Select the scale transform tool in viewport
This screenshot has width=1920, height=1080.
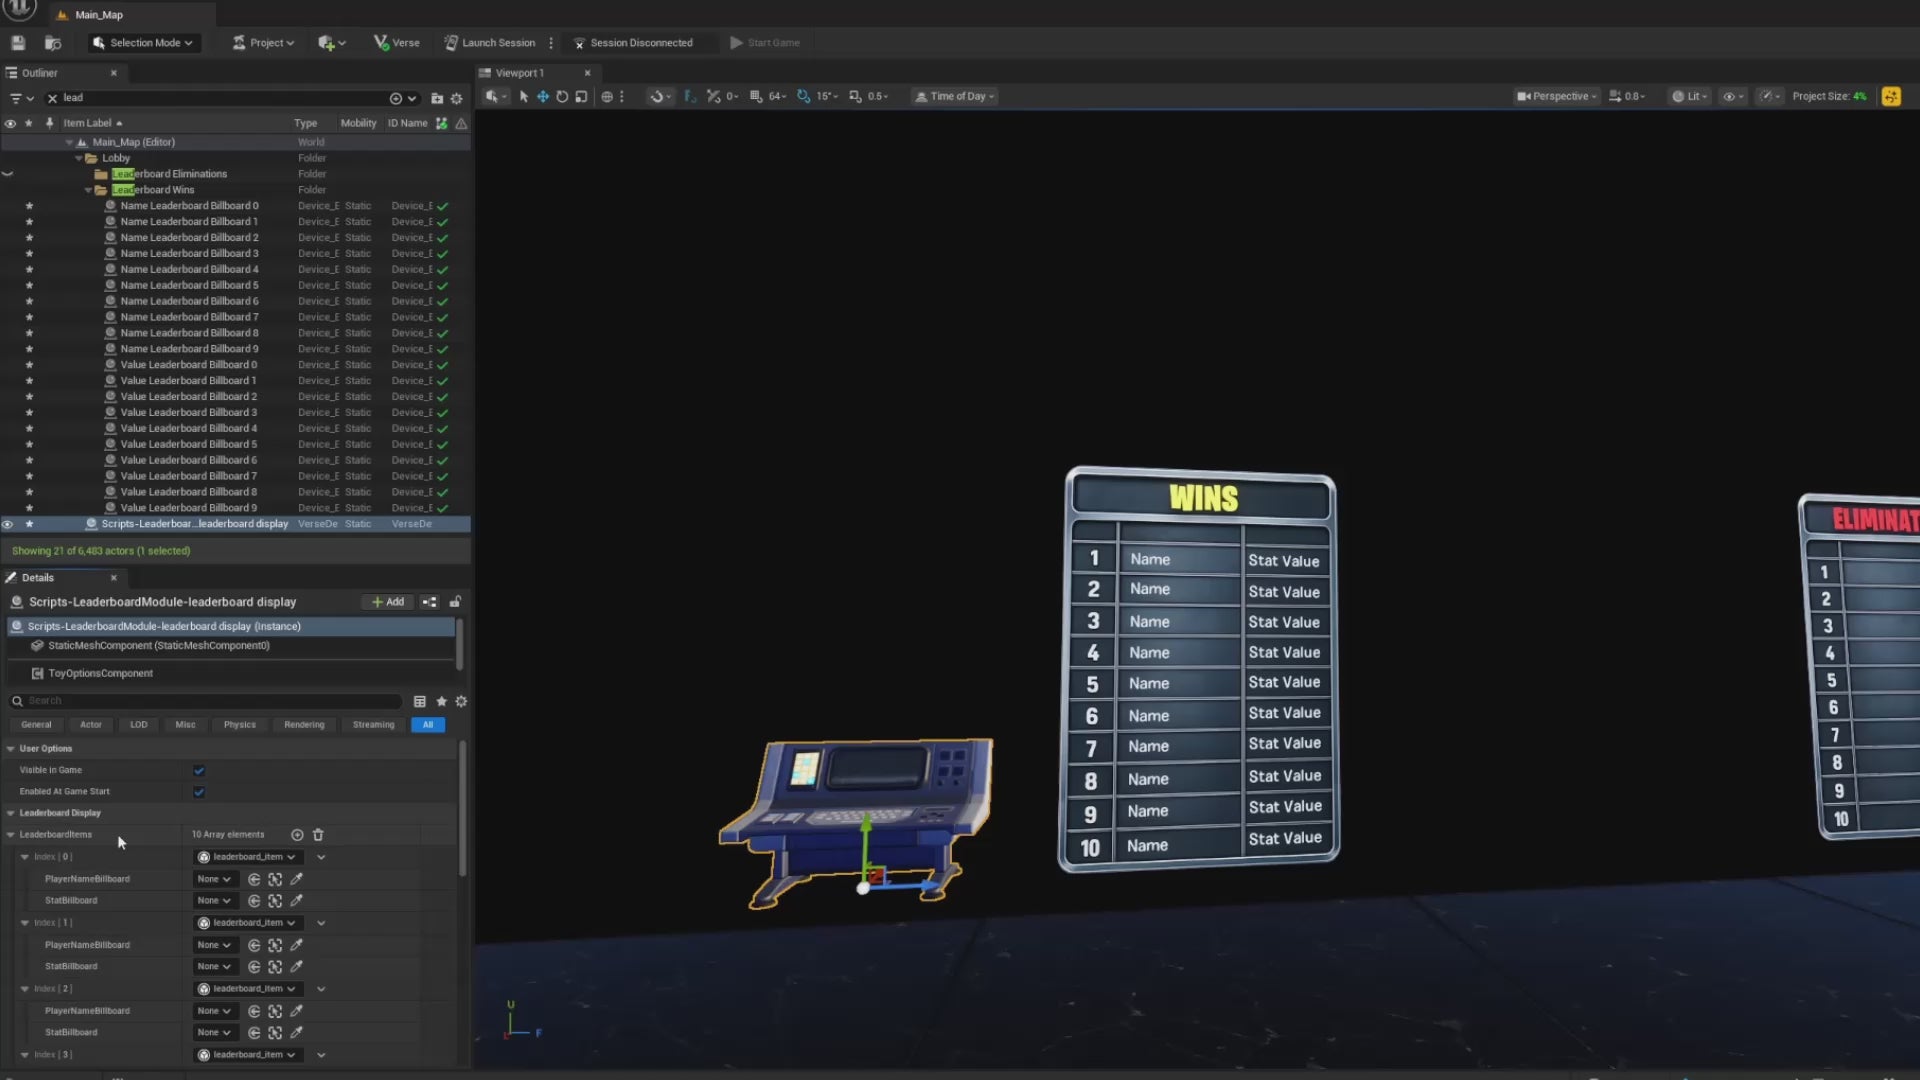click(x=581, y=97)
